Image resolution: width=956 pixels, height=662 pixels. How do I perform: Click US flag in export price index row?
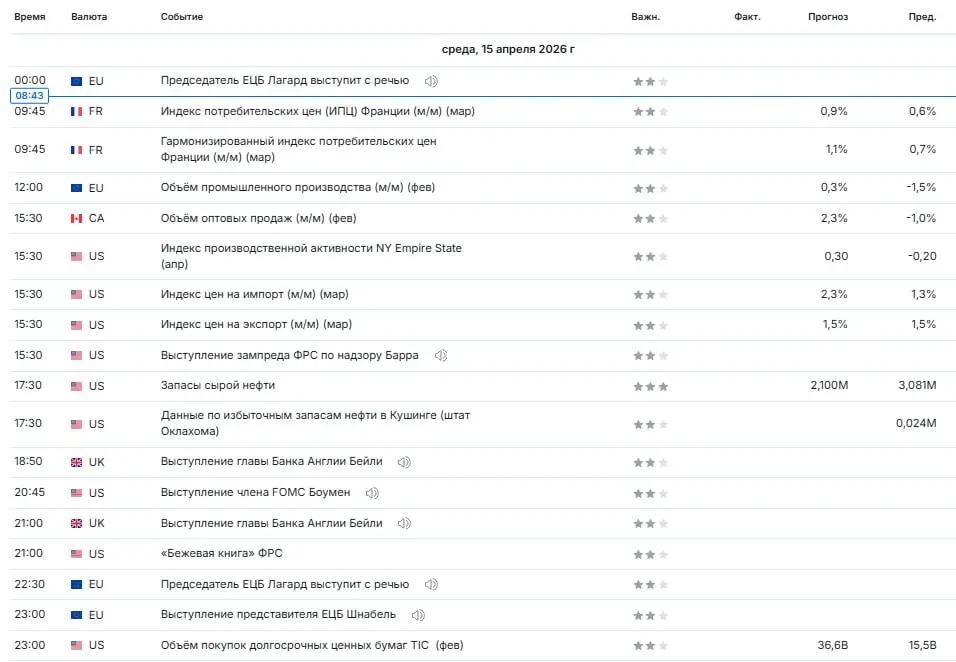[x=76, y=325]
